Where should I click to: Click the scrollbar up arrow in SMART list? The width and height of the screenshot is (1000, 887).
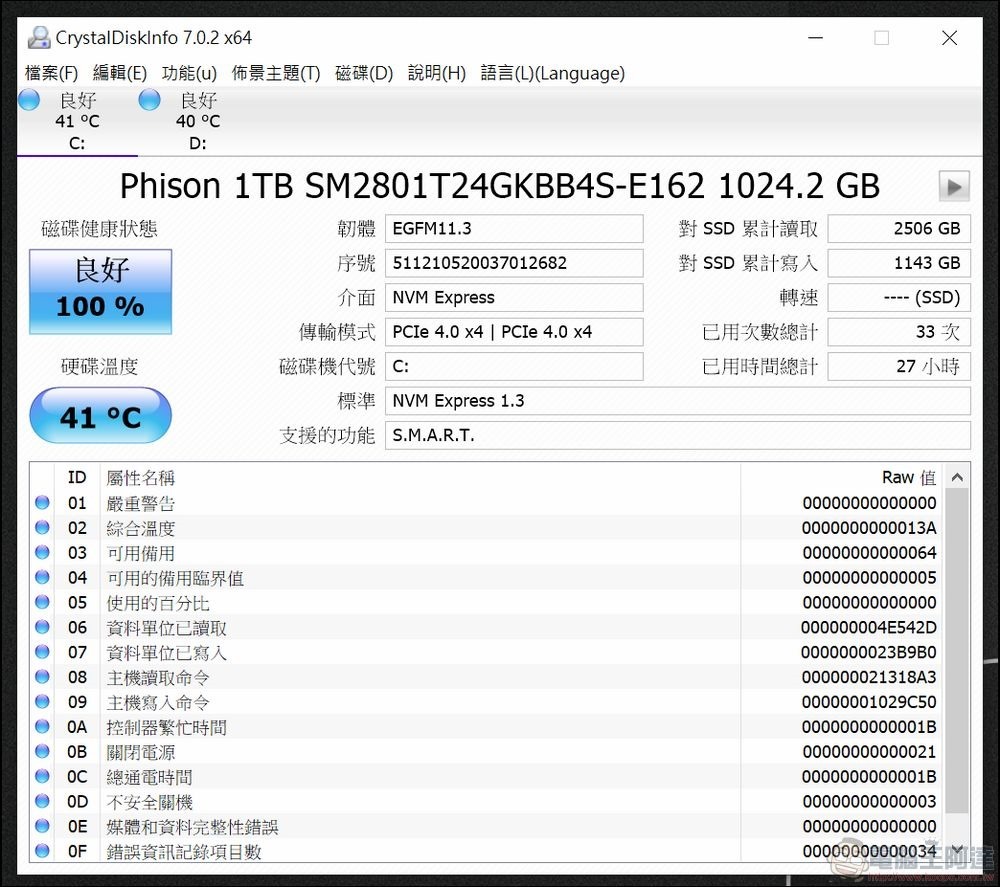tap(957, 477)
